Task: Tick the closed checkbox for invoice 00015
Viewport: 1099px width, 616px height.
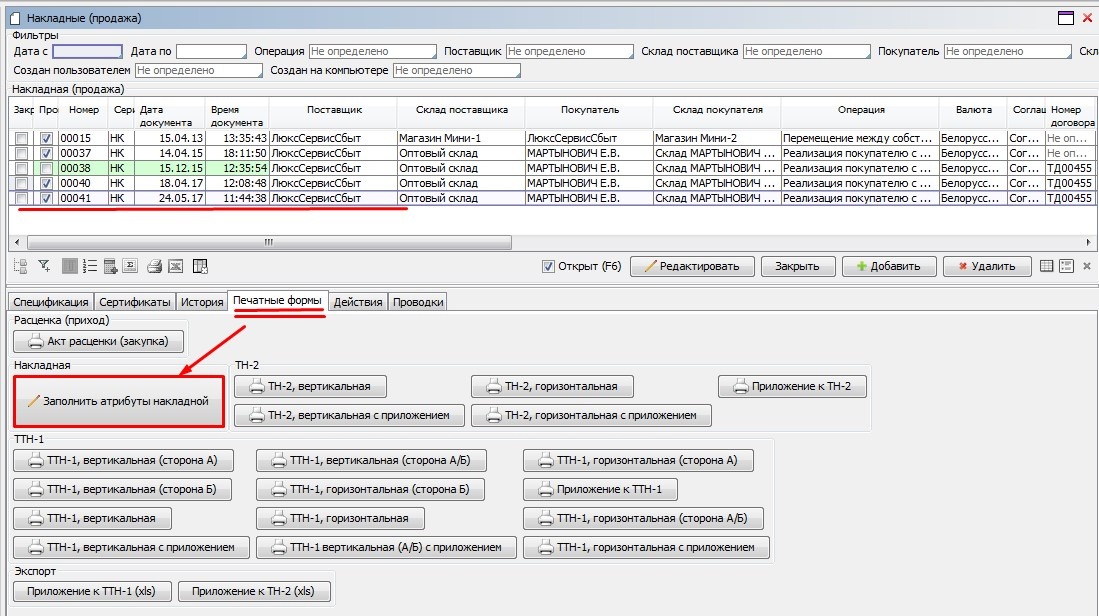Action: tap(22, 138)
